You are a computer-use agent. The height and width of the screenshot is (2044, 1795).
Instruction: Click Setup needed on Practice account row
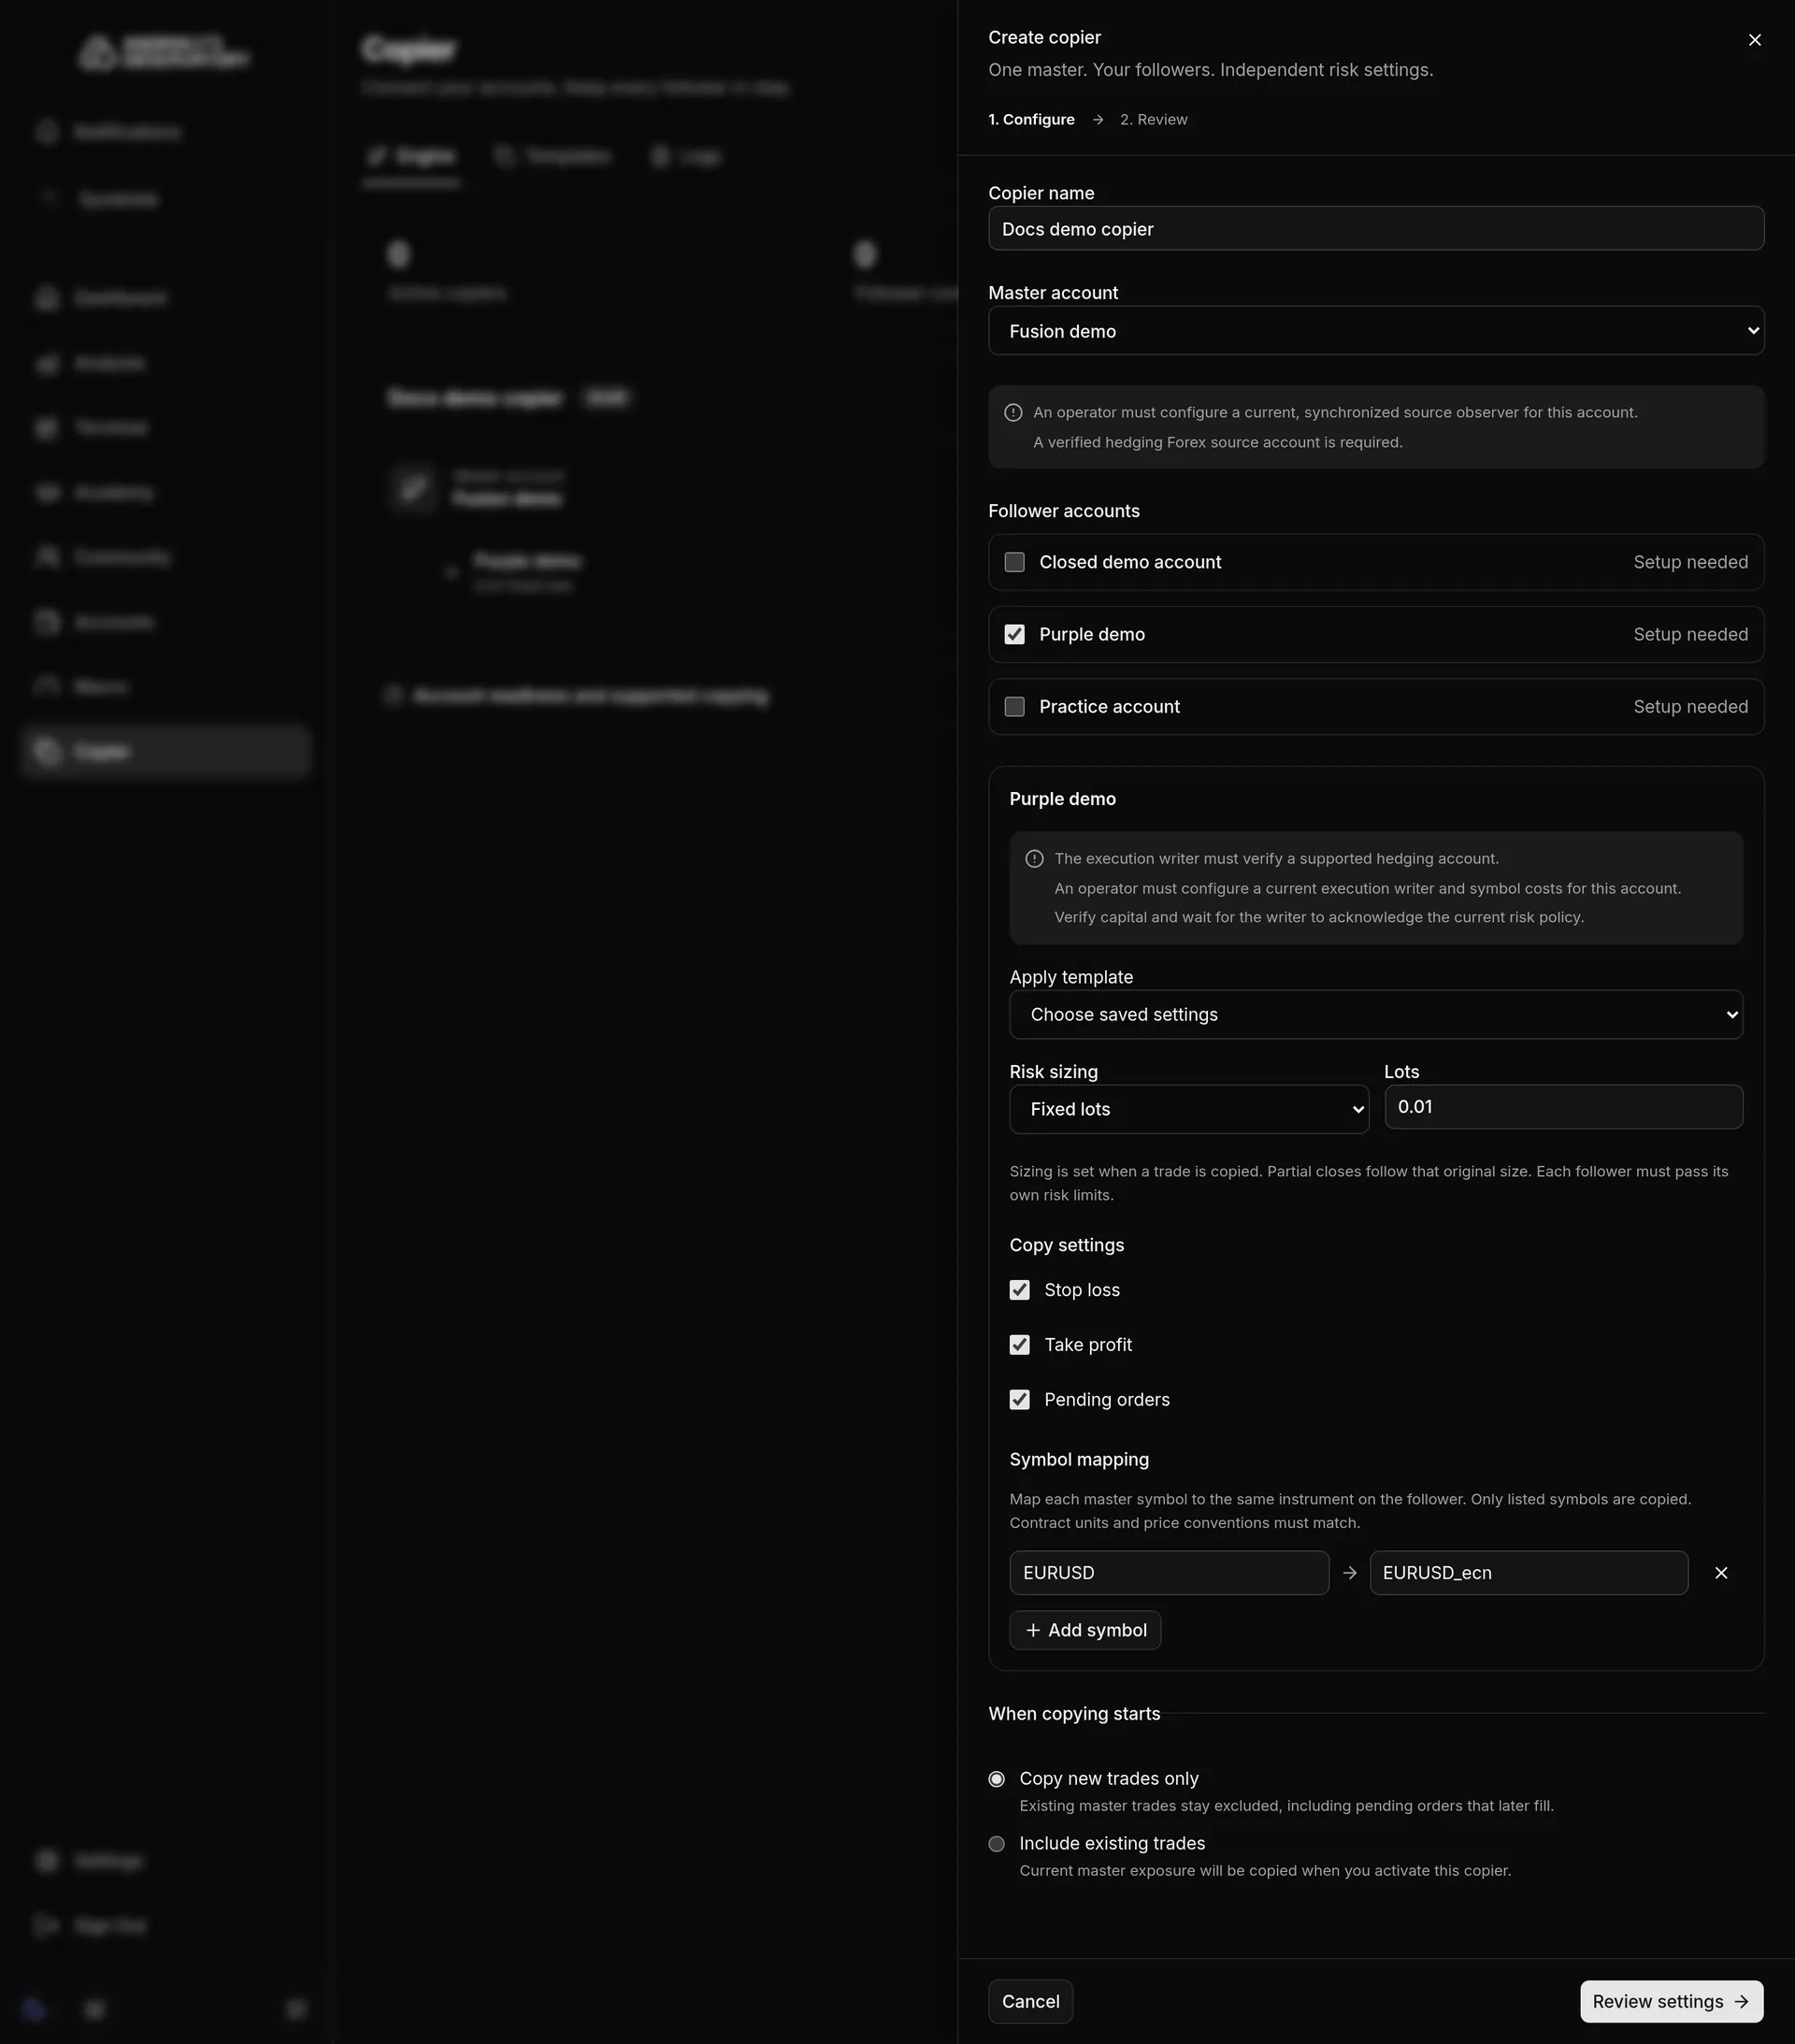1691,706
